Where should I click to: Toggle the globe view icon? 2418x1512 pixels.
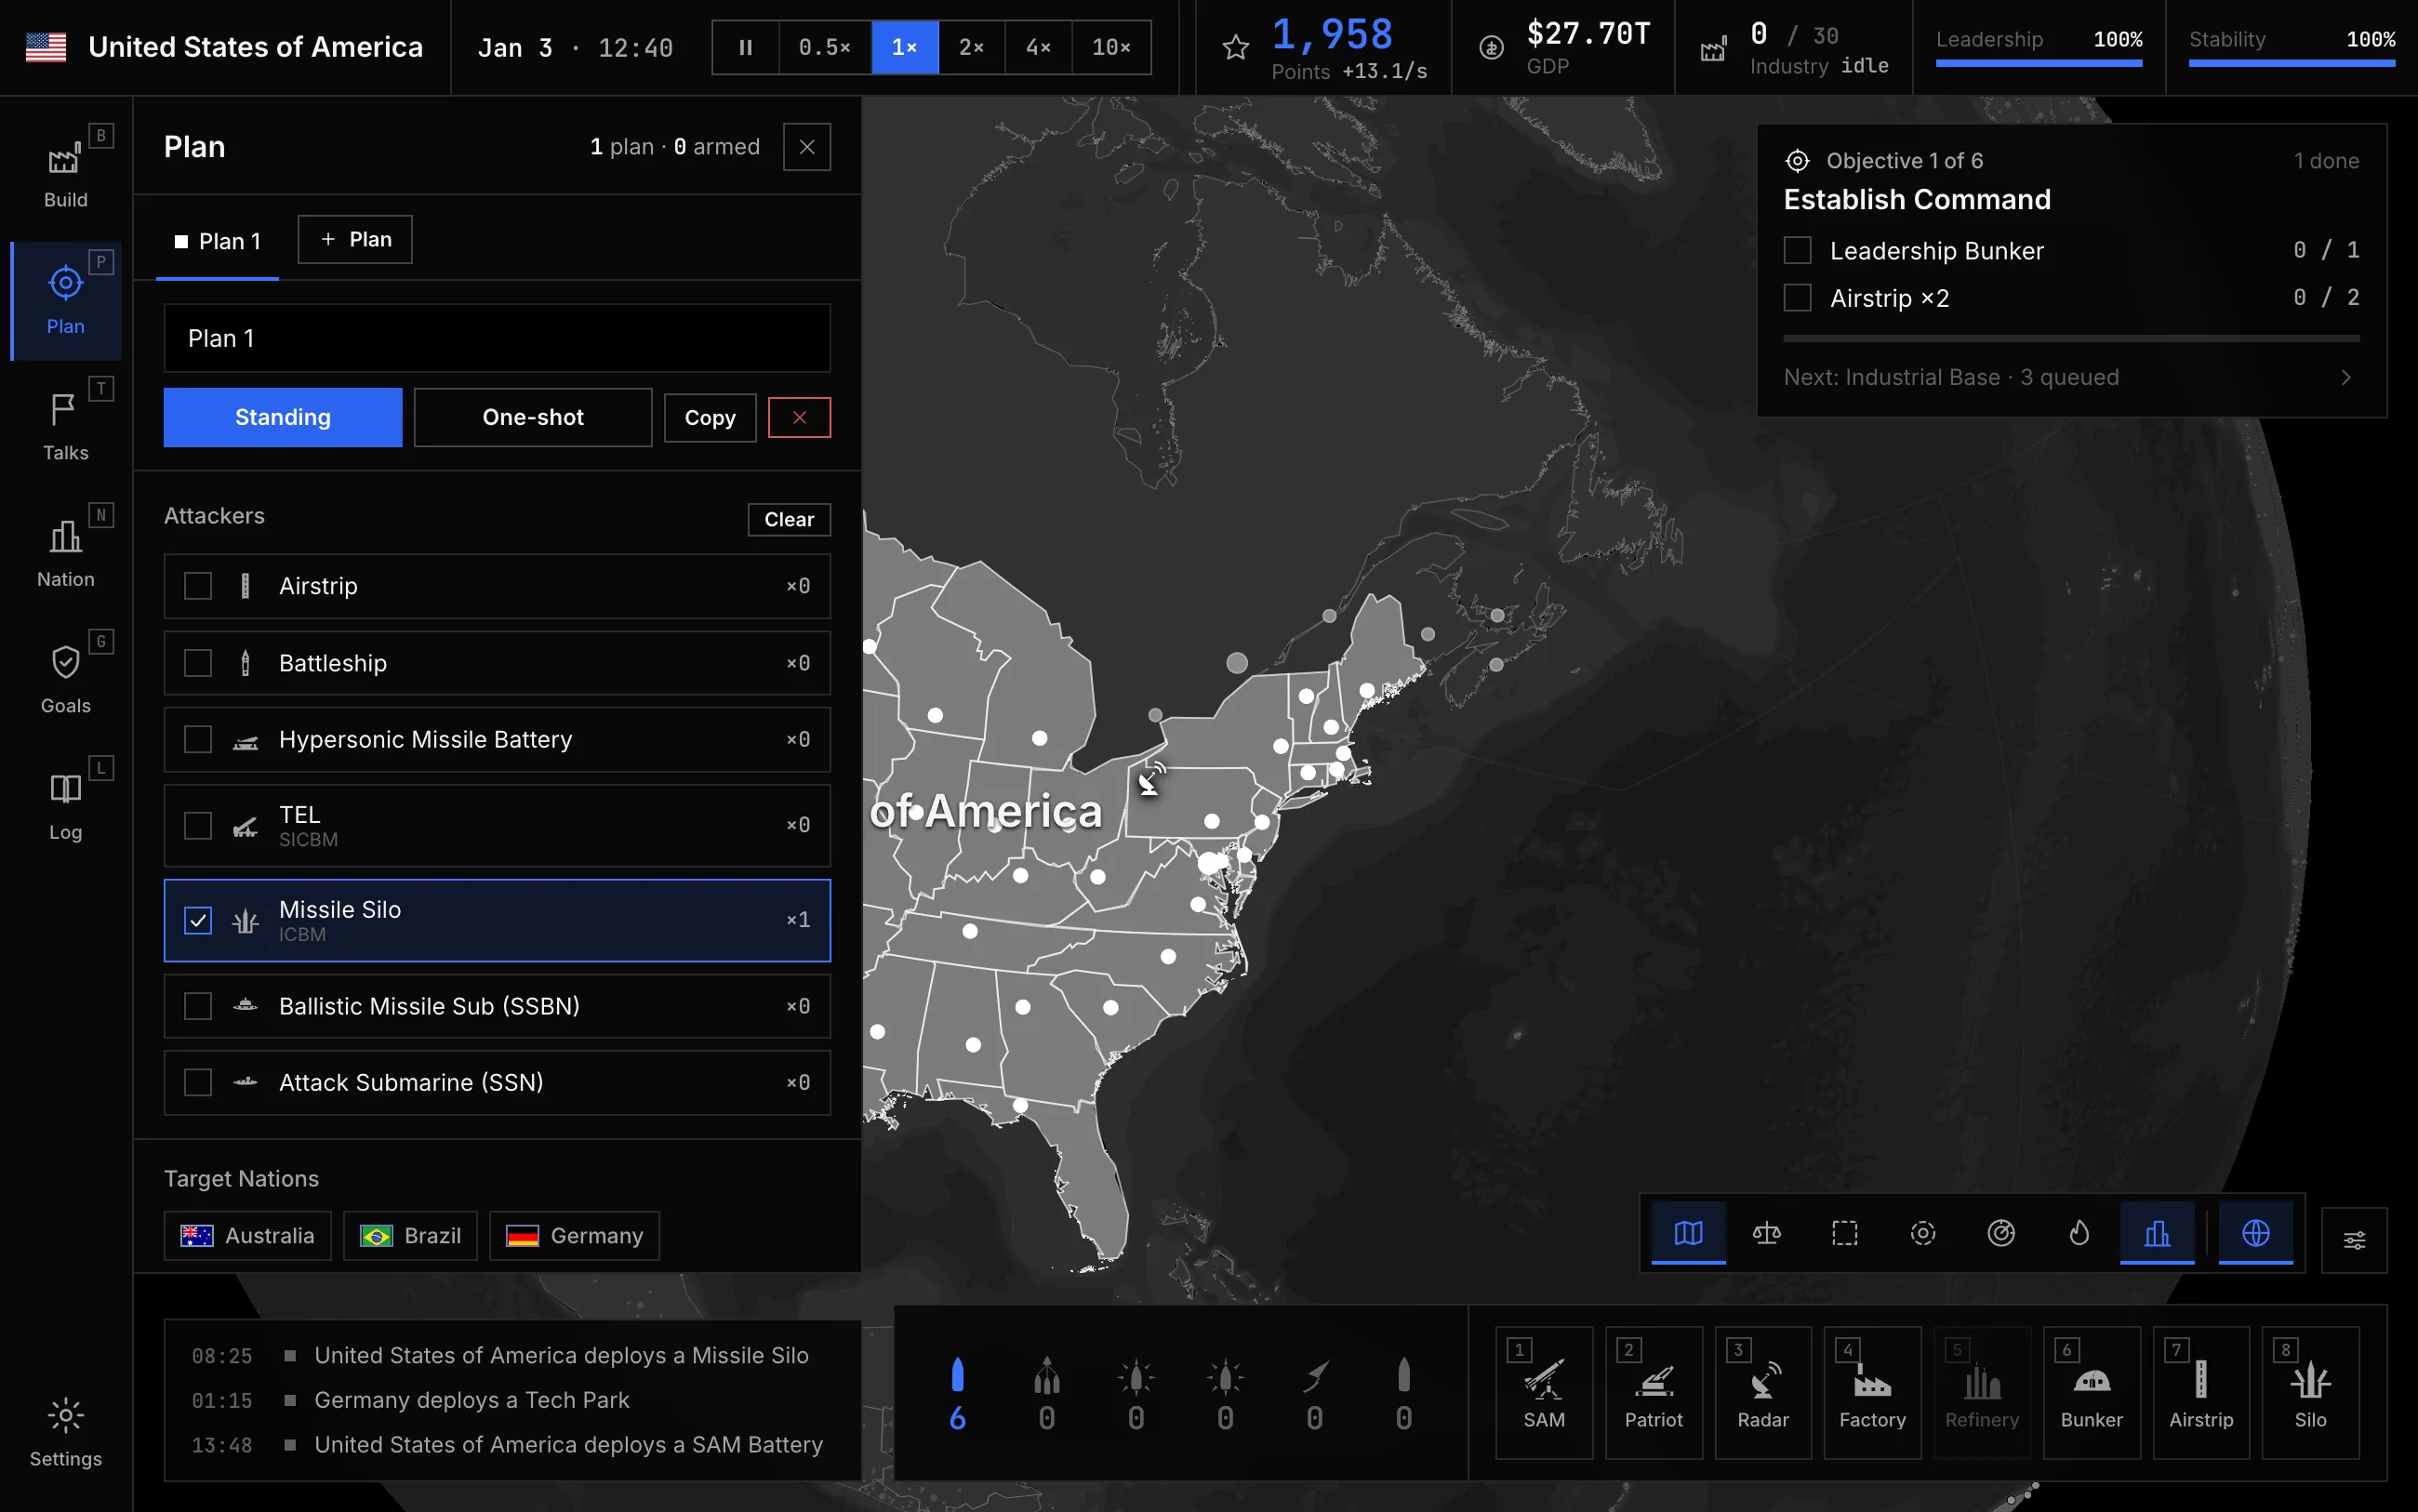pos(2256,1233)
